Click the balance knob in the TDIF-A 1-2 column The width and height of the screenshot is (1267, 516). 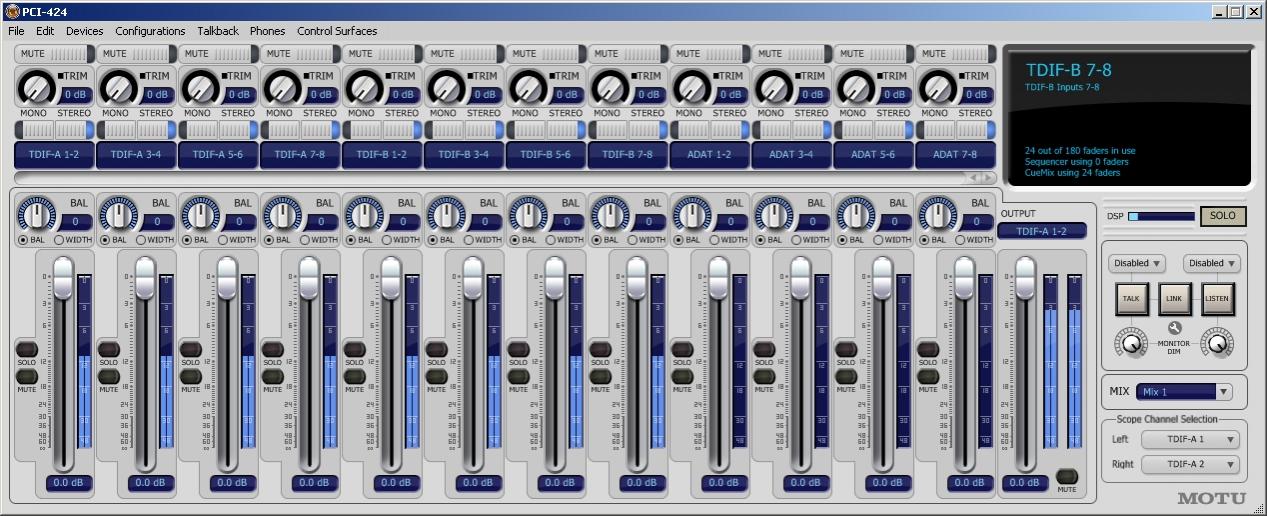click(x=36, y=214)
